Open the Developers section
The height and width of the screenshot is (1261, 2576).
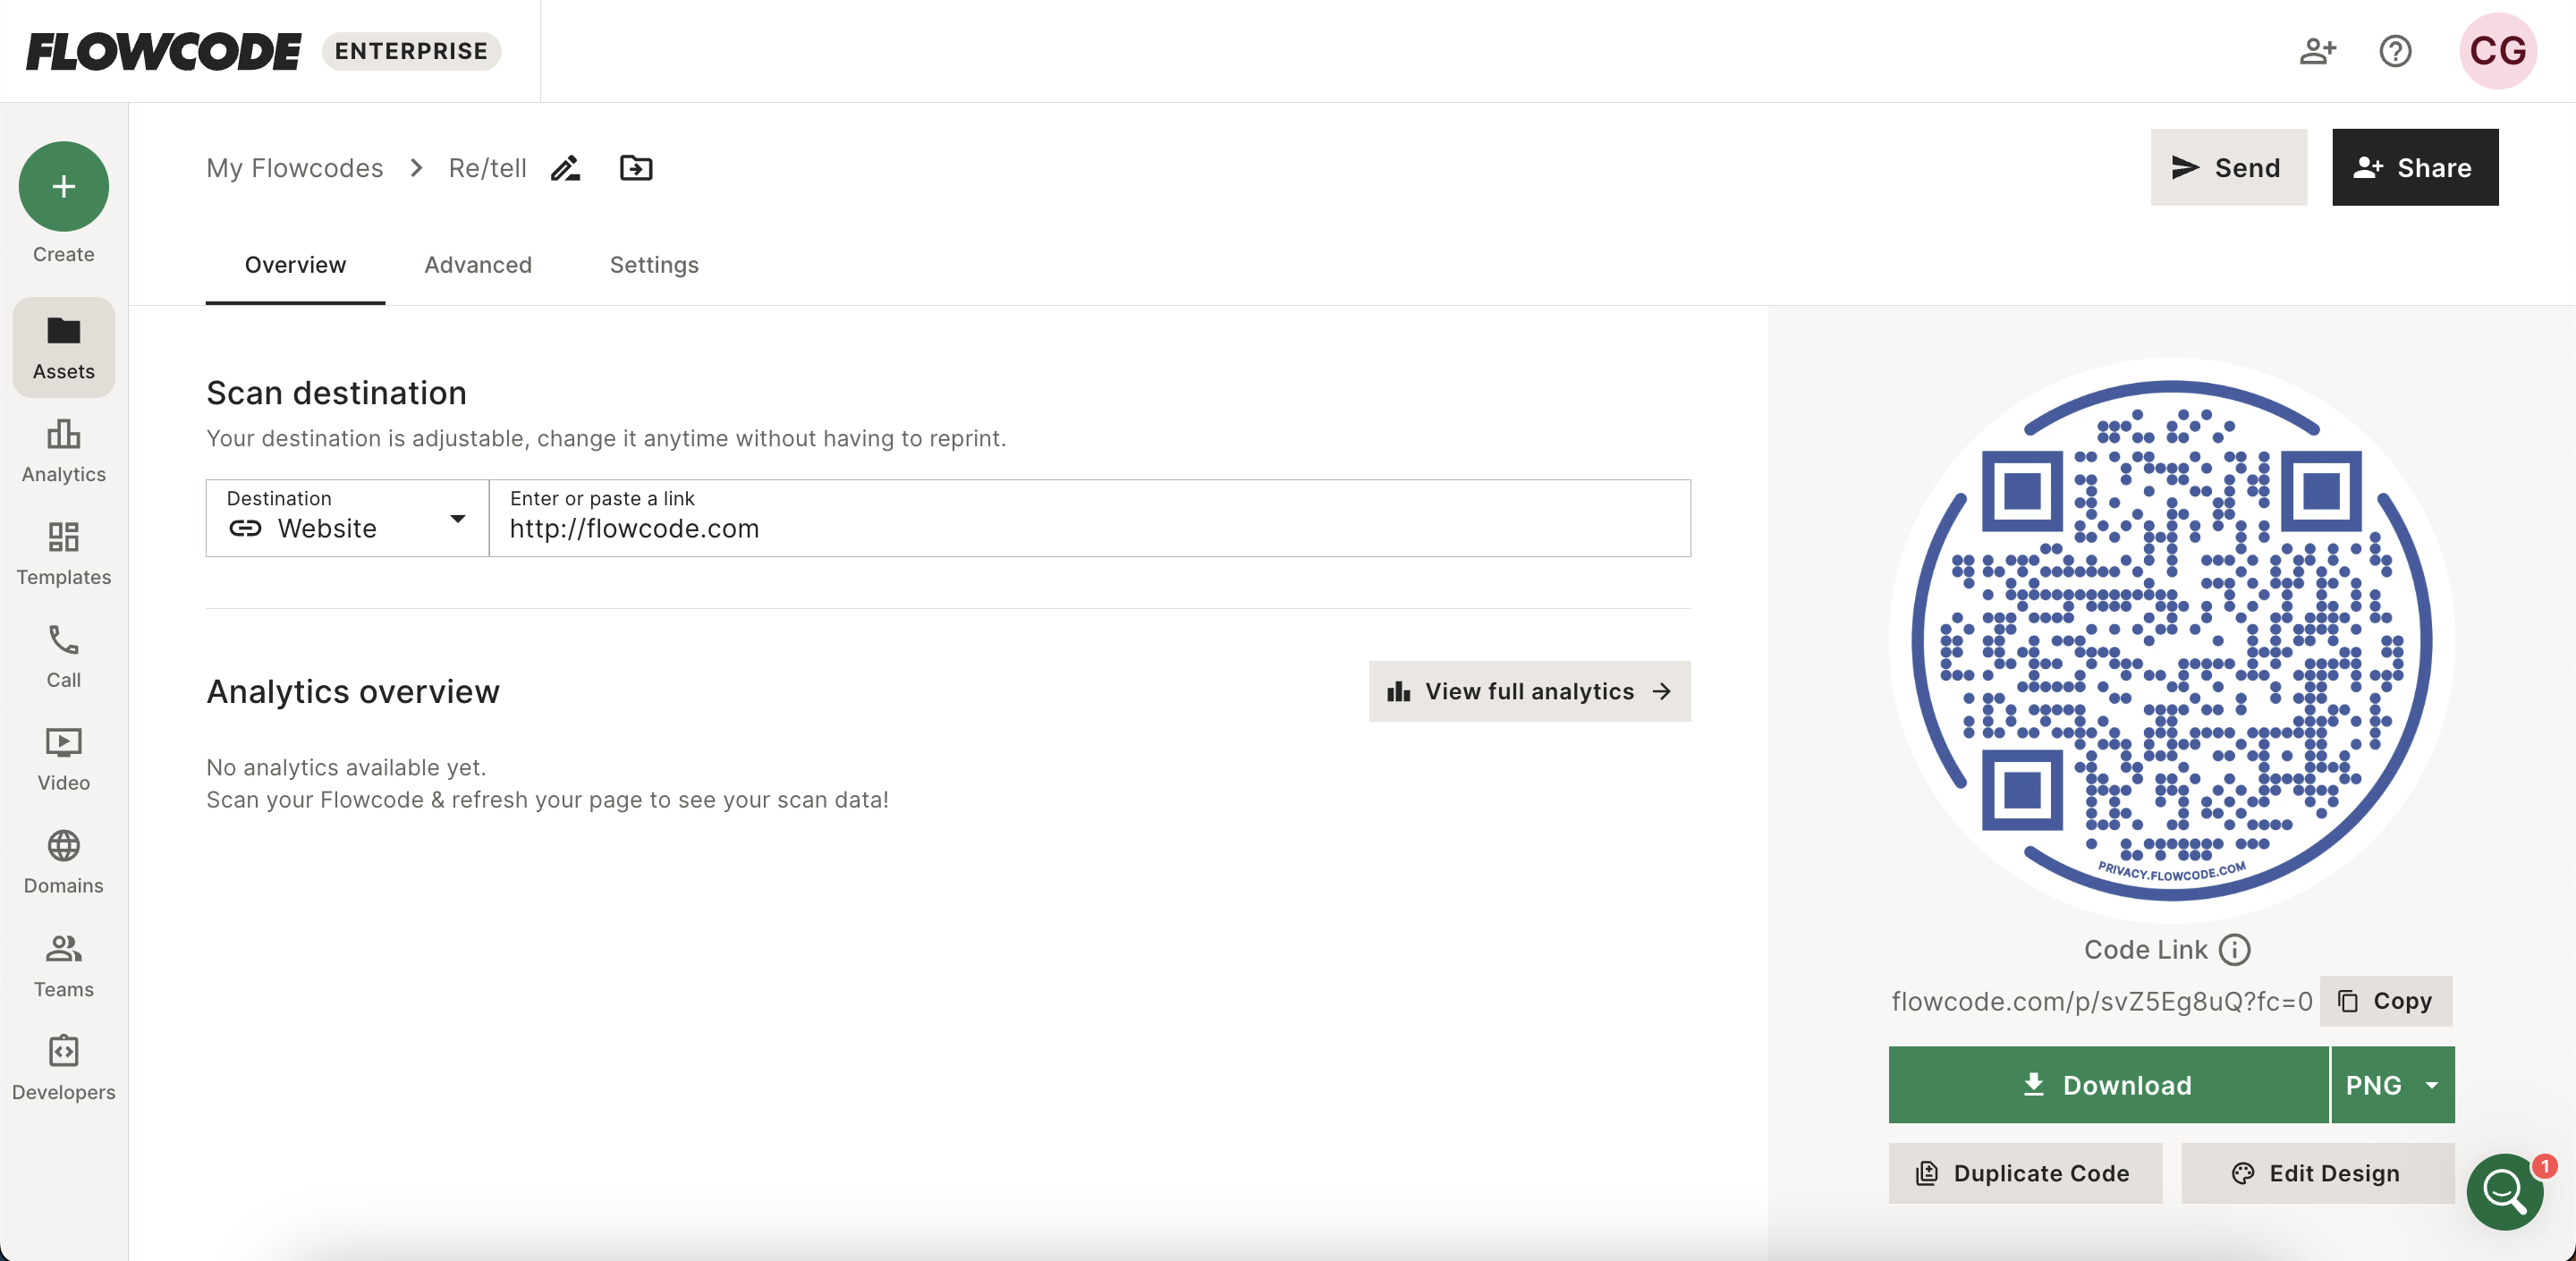63,1069
